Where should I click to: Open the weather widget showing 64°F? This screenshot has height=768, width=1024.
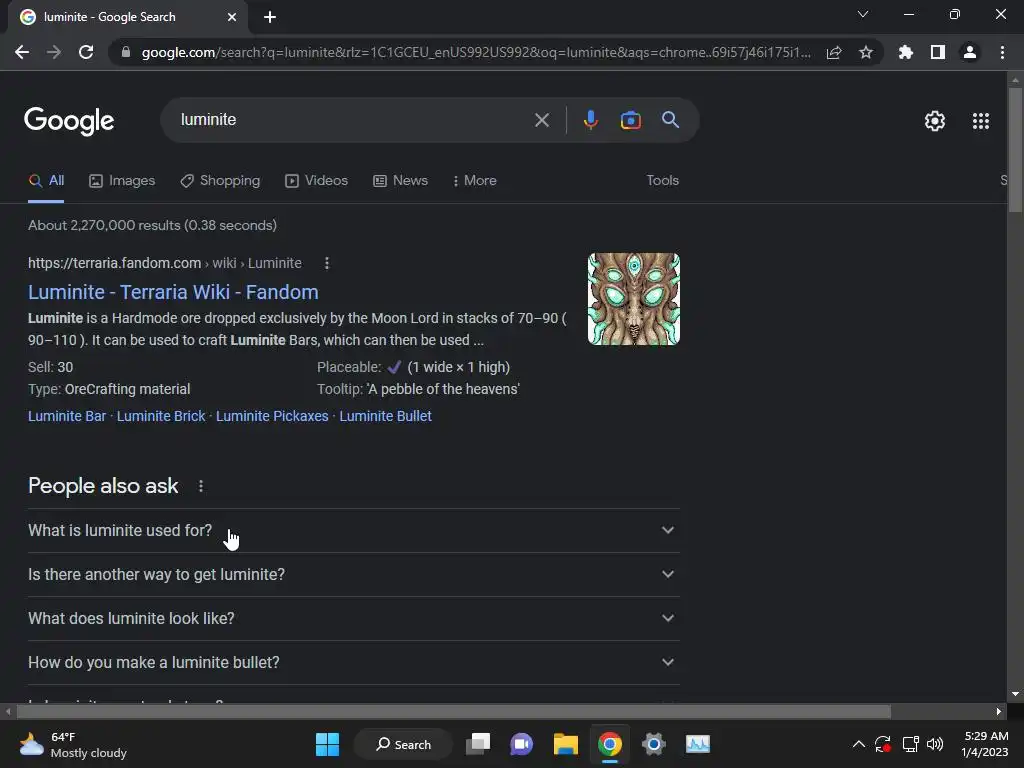(x=72, y=744)
